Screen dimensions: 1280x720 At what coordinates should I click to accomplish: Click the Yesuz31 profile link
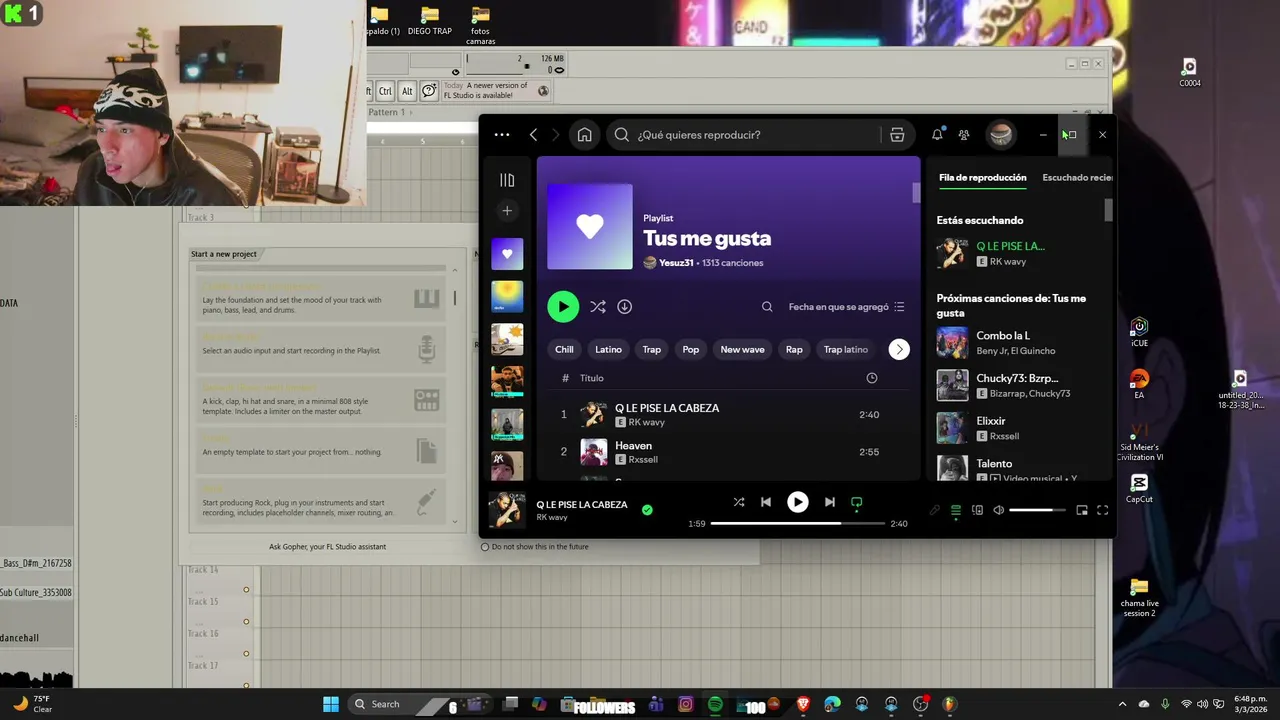pos(675,263)
